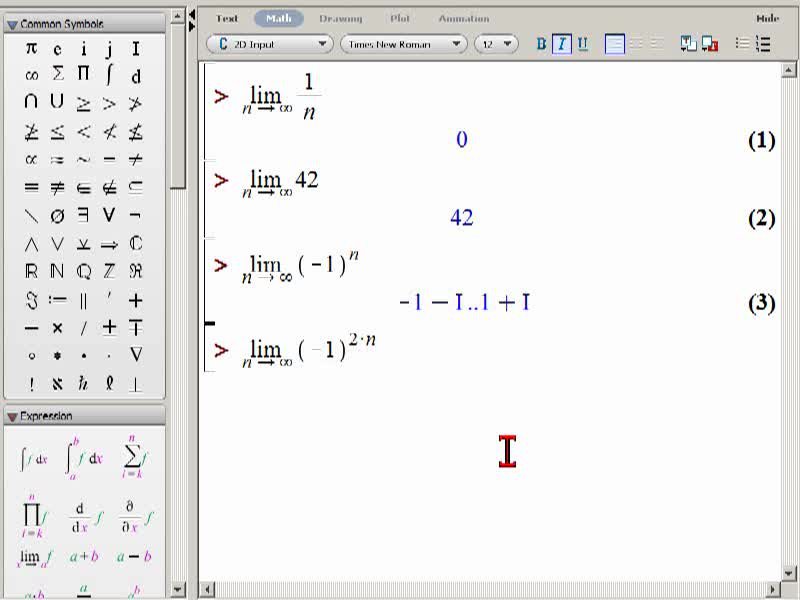Place cursor in the (−1)^(2·n) limit input
The image size is (800, 600).
tap(309, 350)
